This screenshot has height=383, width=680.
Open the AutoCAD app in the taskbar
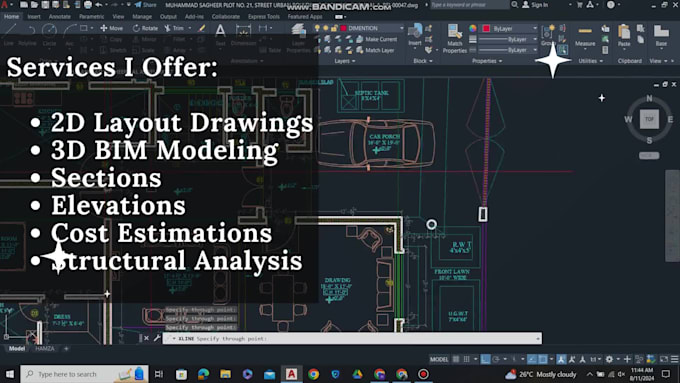291,374
